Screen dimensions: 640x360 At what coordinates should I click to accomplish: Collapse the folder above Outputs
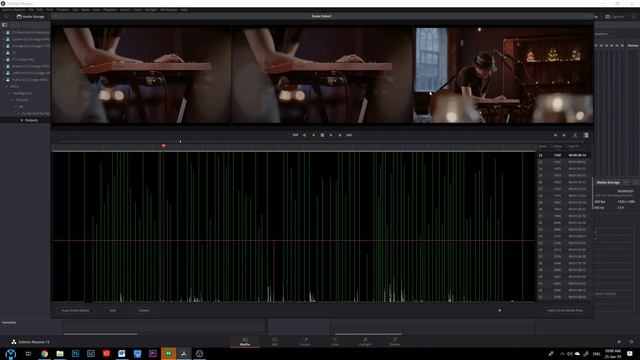[x=19, y=113]
